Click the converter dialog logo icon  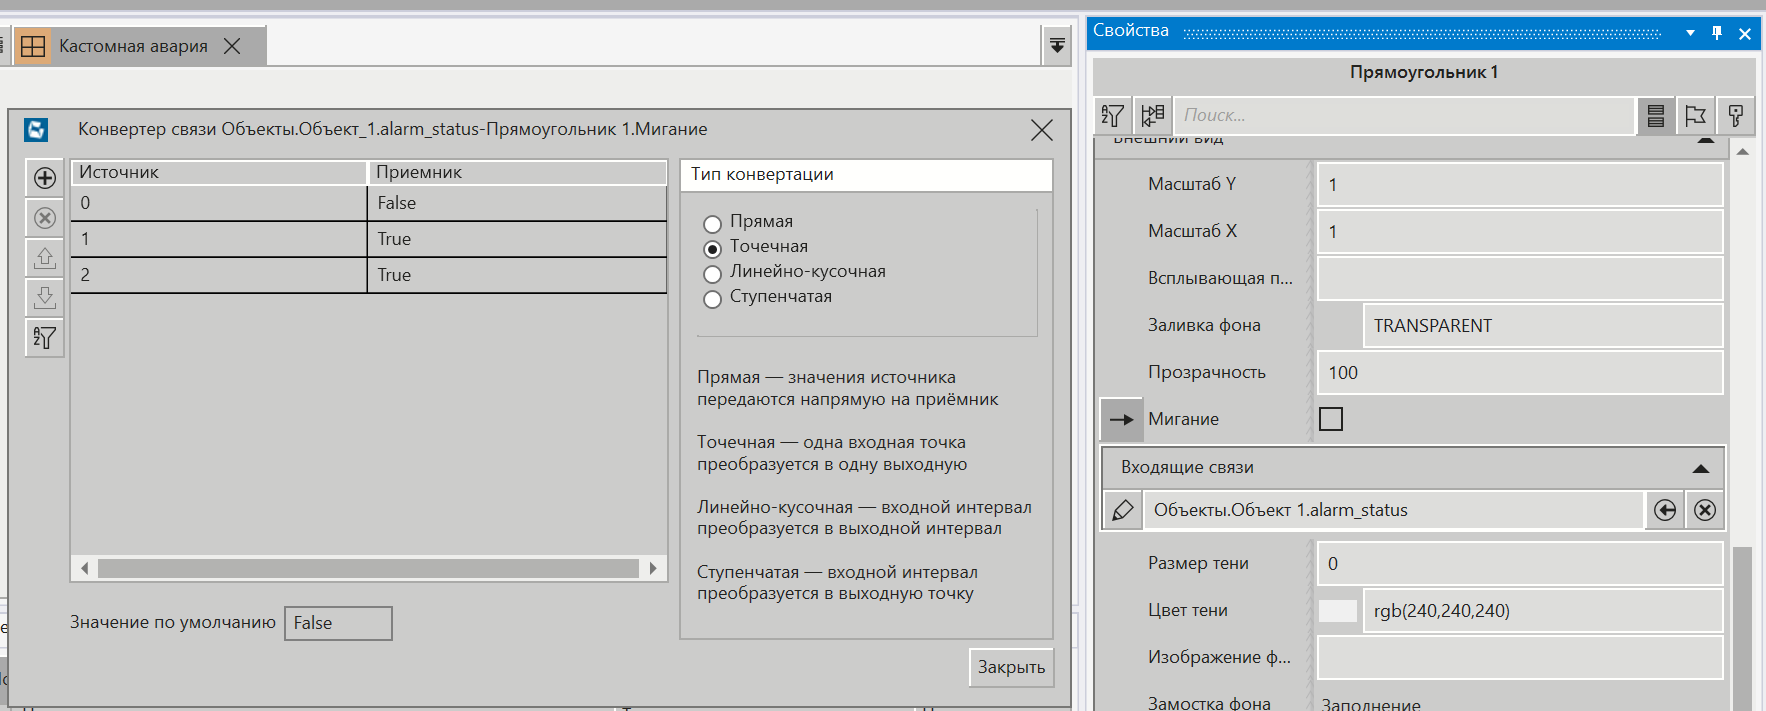36,130
